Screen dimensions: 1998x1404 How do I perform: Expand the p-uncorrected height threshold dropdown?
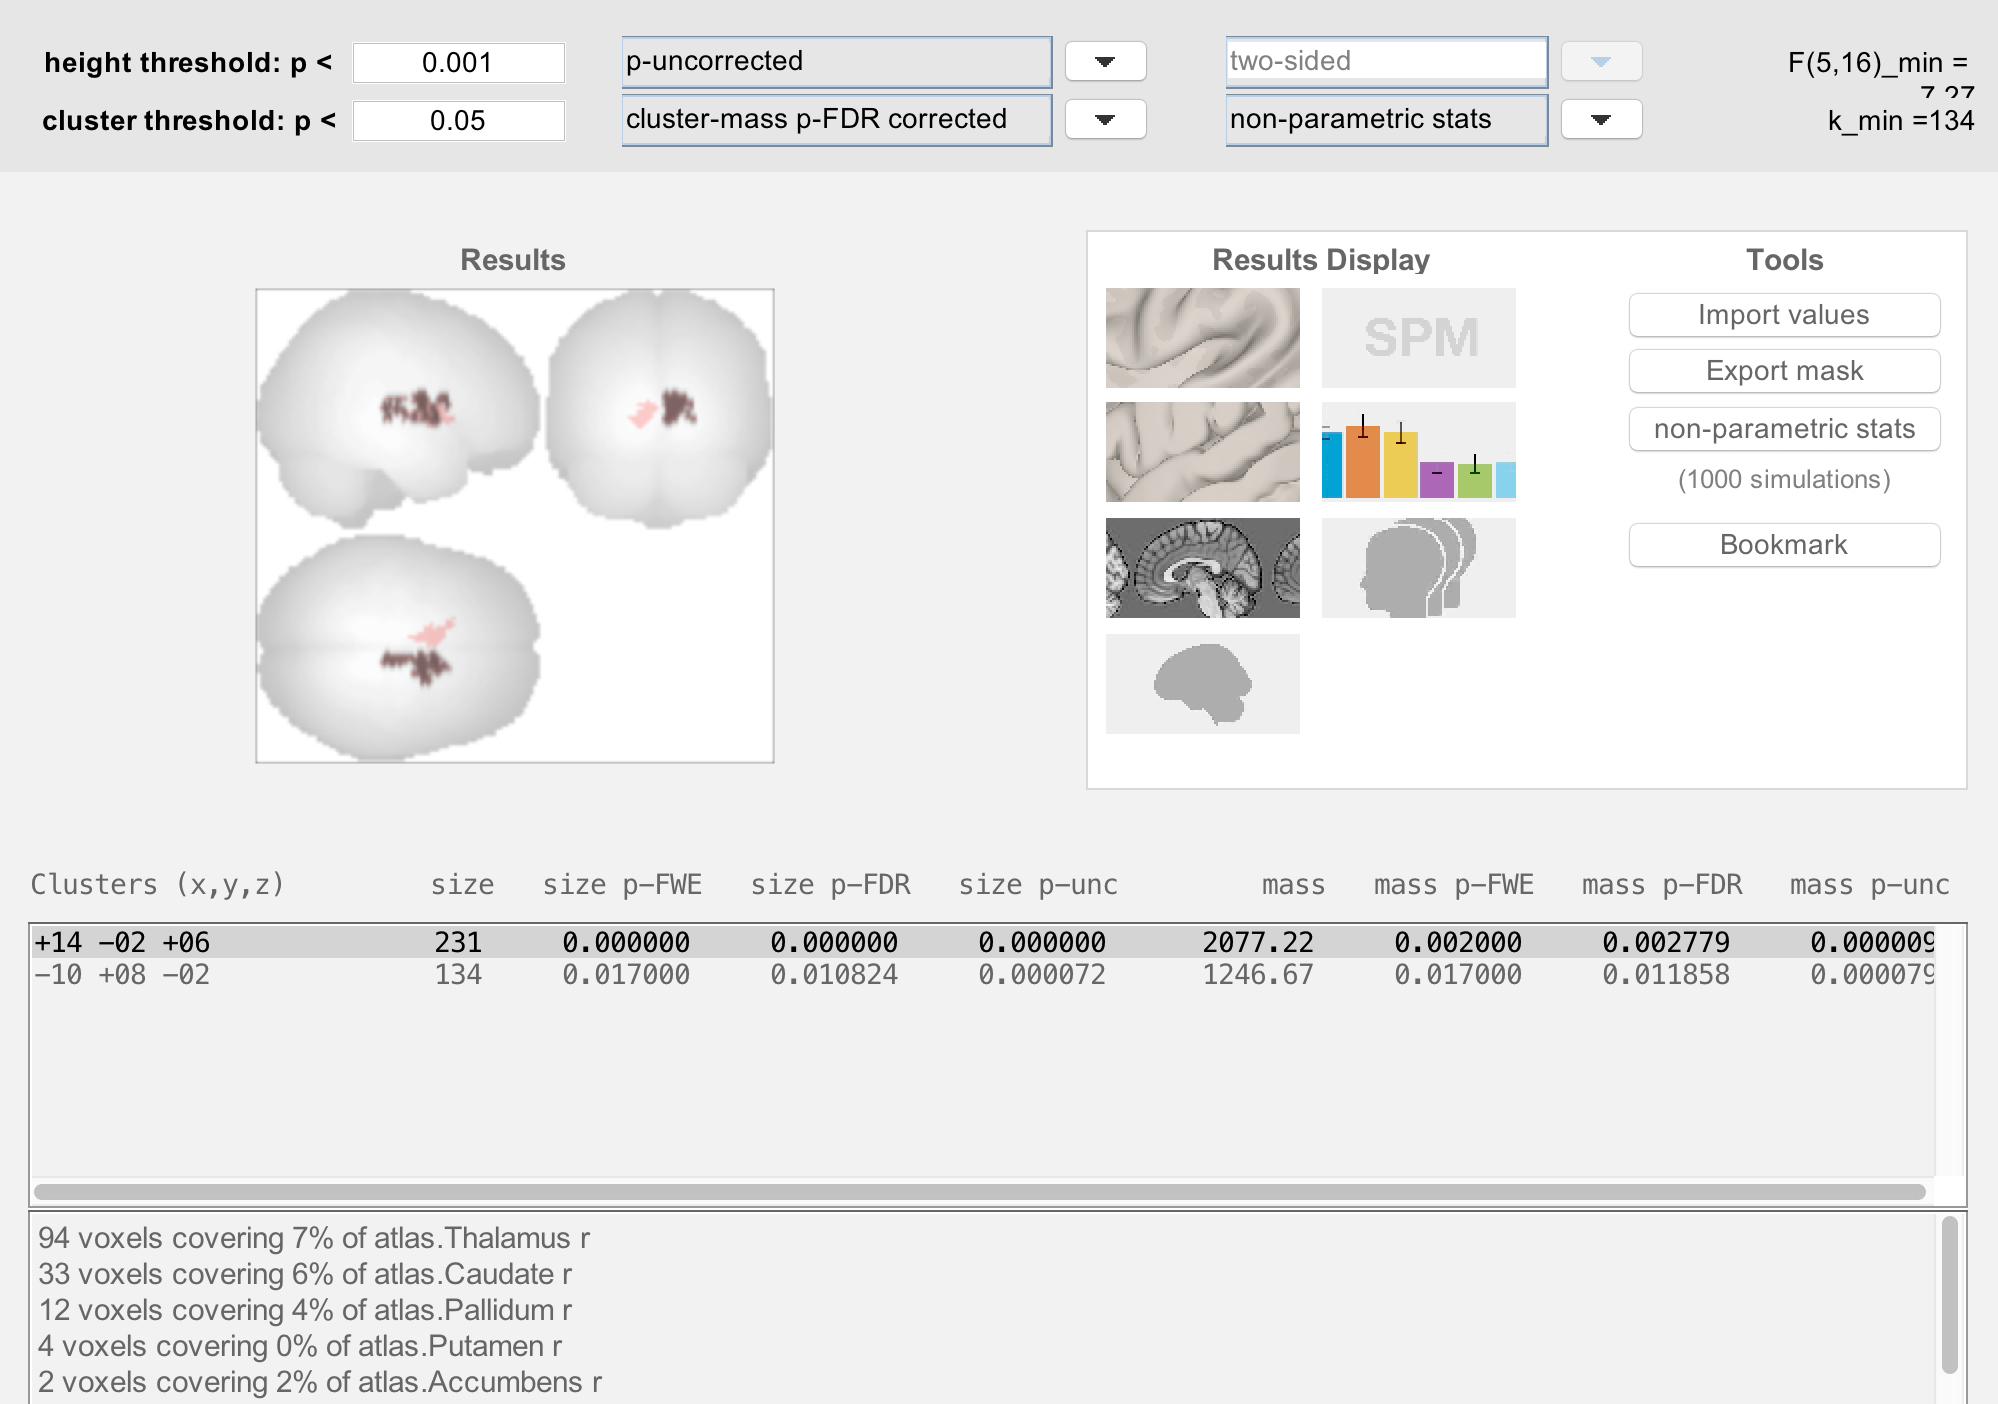tap(1105, 62)
